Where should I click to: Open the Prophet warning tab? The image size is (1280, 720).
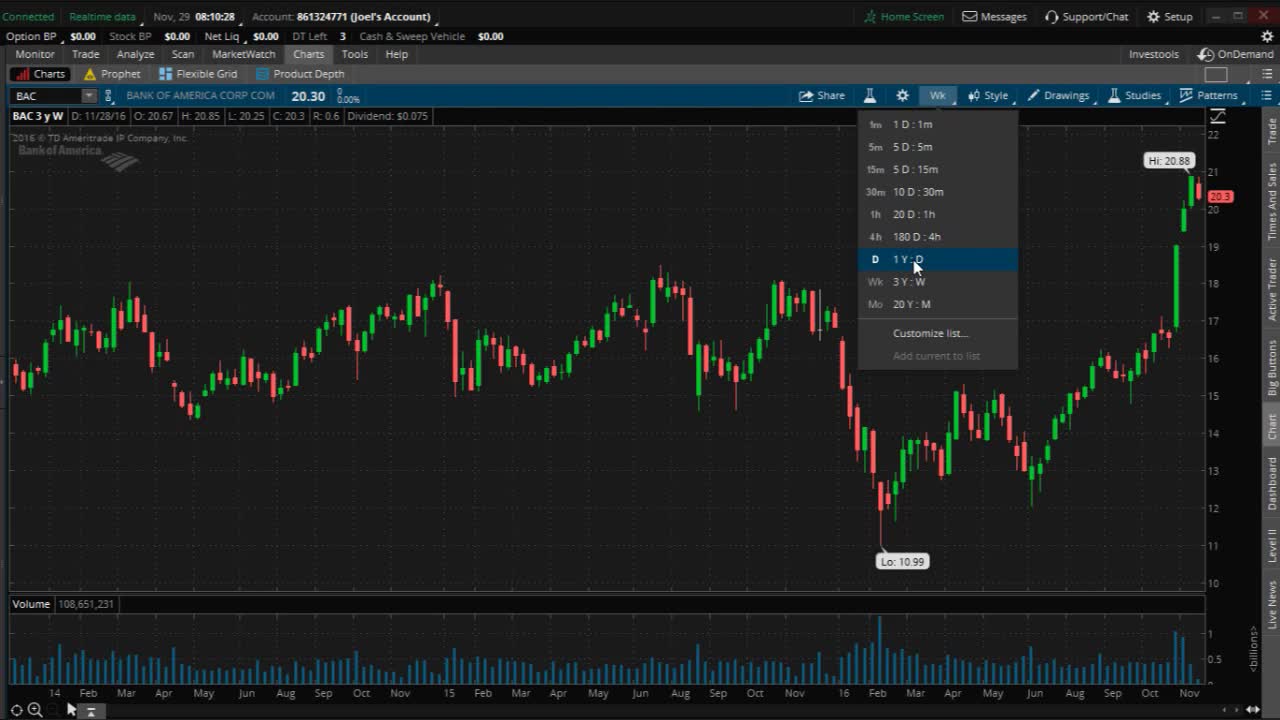click(112, 74)
